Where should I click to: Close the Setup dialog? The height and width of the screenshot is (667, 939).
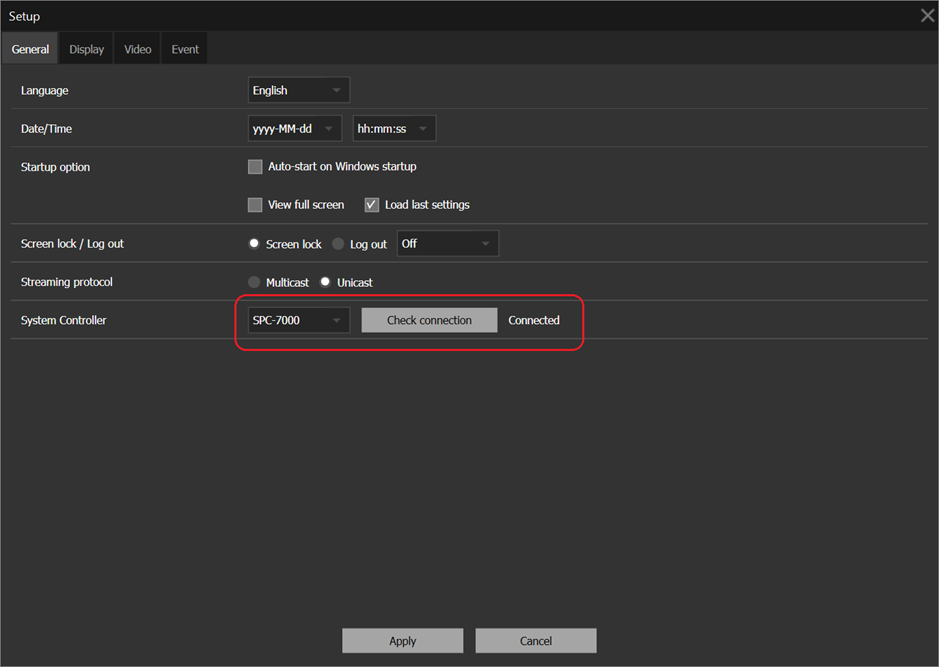click(927, 16)
